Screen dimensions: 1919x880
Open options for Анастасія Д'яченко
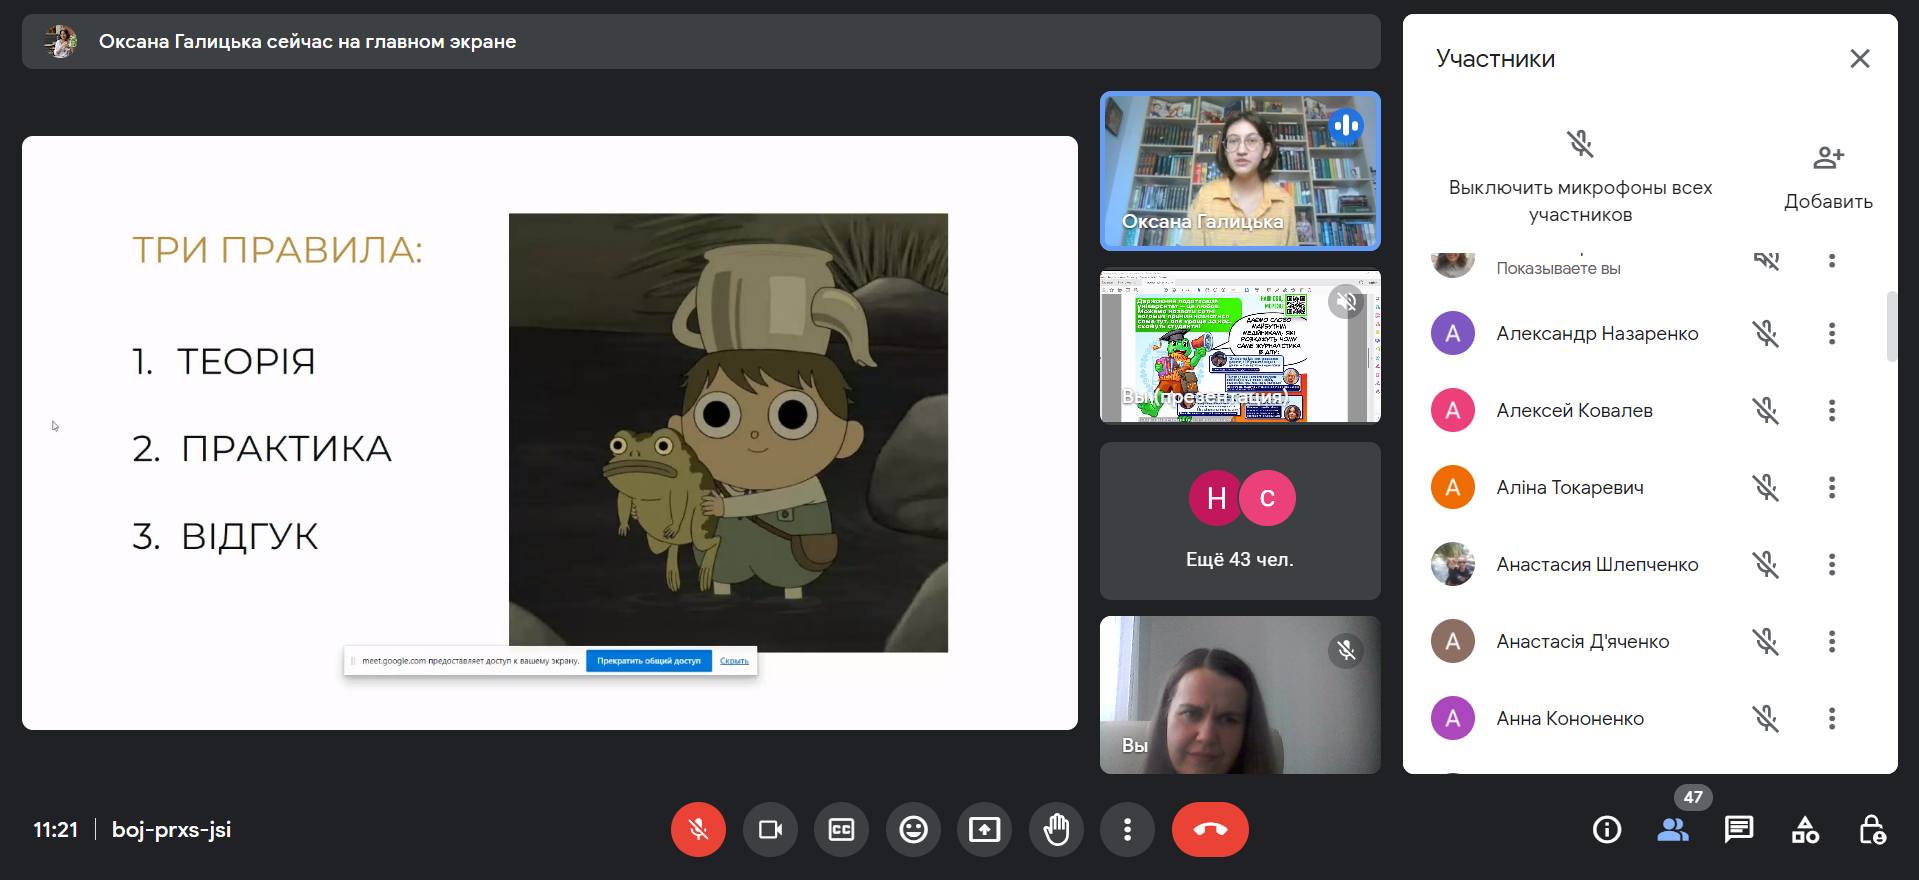click(1832, 641)
